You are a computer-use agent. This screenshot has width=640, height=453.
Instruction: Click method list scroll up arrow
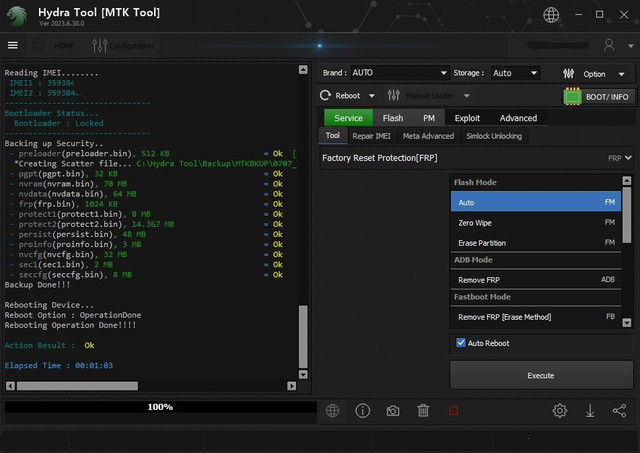coord(627,180)
